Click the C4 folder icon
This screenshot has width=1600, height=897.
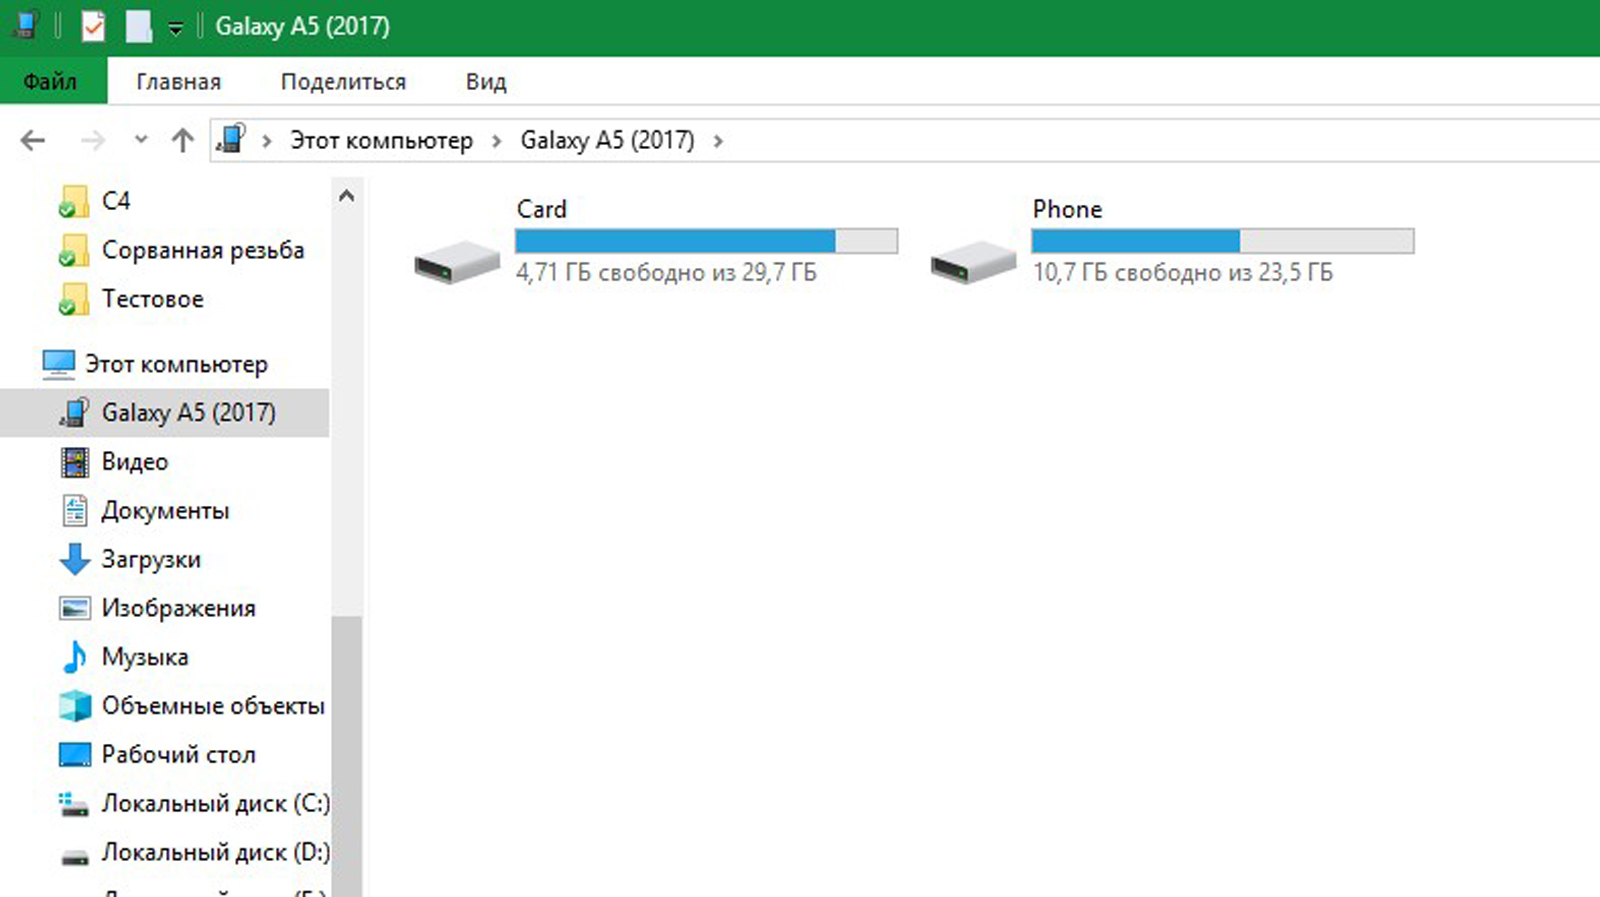73,202
